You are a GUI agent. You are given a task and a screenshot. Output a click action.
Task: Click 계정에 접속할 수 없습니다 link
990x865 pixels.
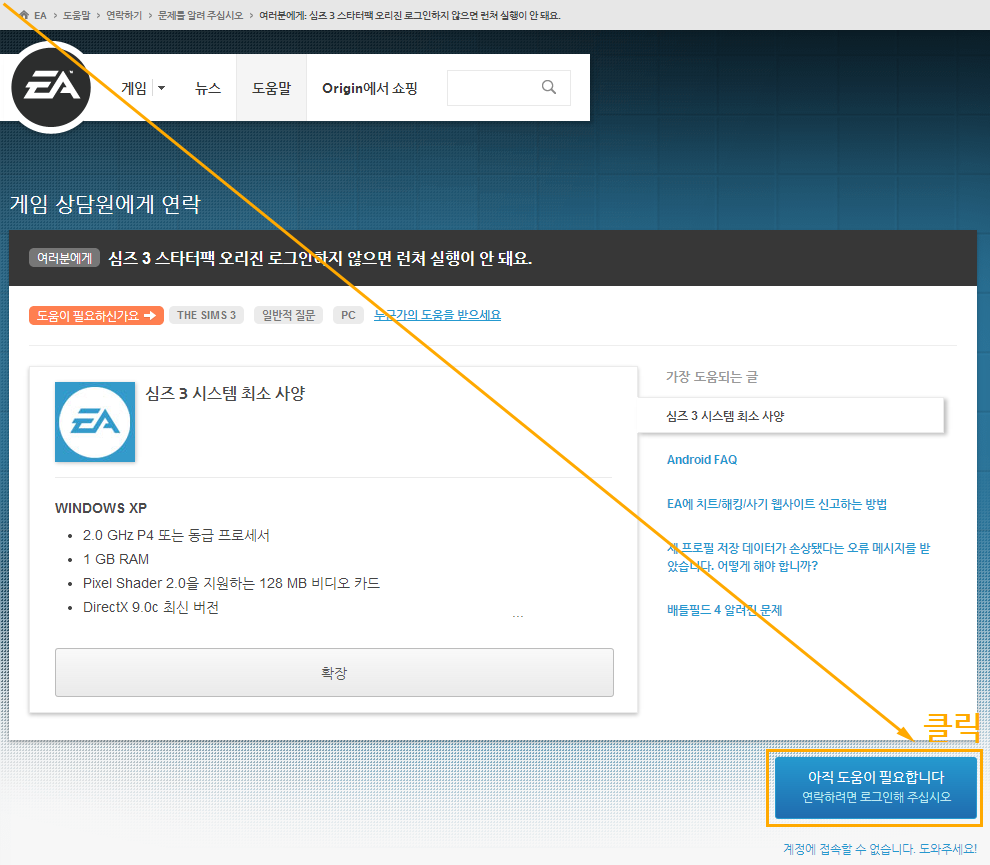pos(880,849)
